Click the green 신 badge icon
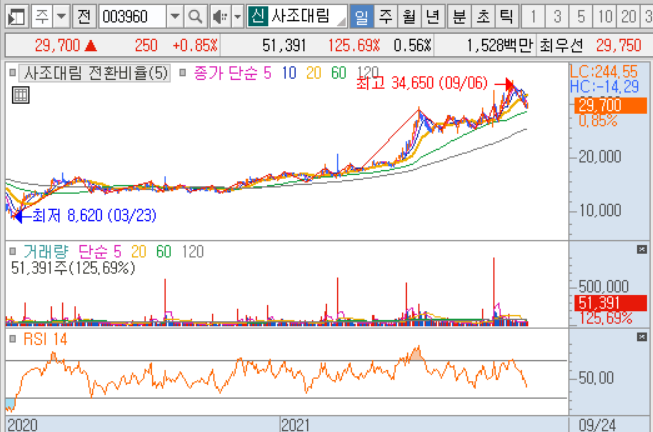Image resolution: width=653 pixels, height=432 pixels. [258, 16]
